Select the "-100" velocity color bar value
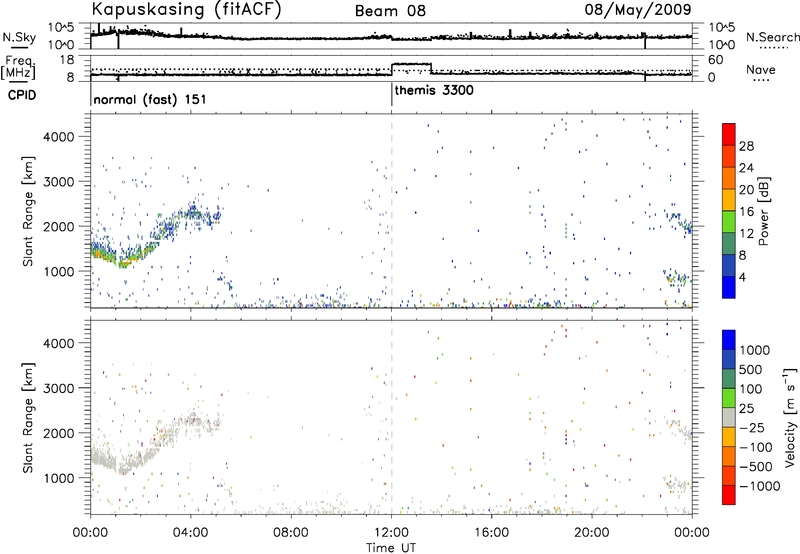Image resolution: width=800 pixels, height=554 pixels. click(x=756, y=447)
